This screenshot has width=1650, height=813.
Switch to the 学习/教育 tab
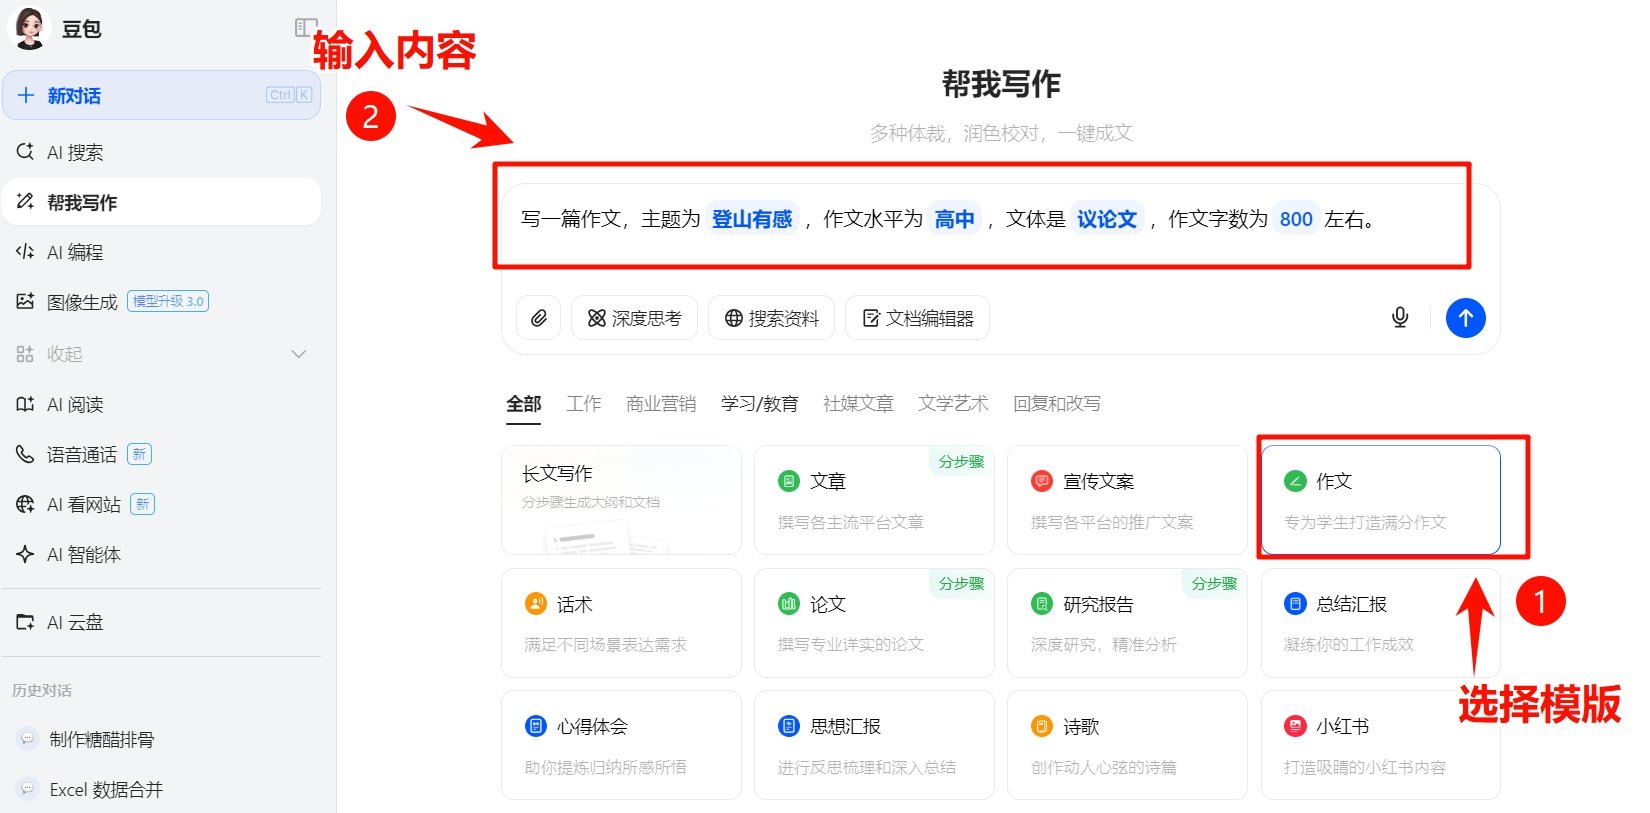point(759,403)
